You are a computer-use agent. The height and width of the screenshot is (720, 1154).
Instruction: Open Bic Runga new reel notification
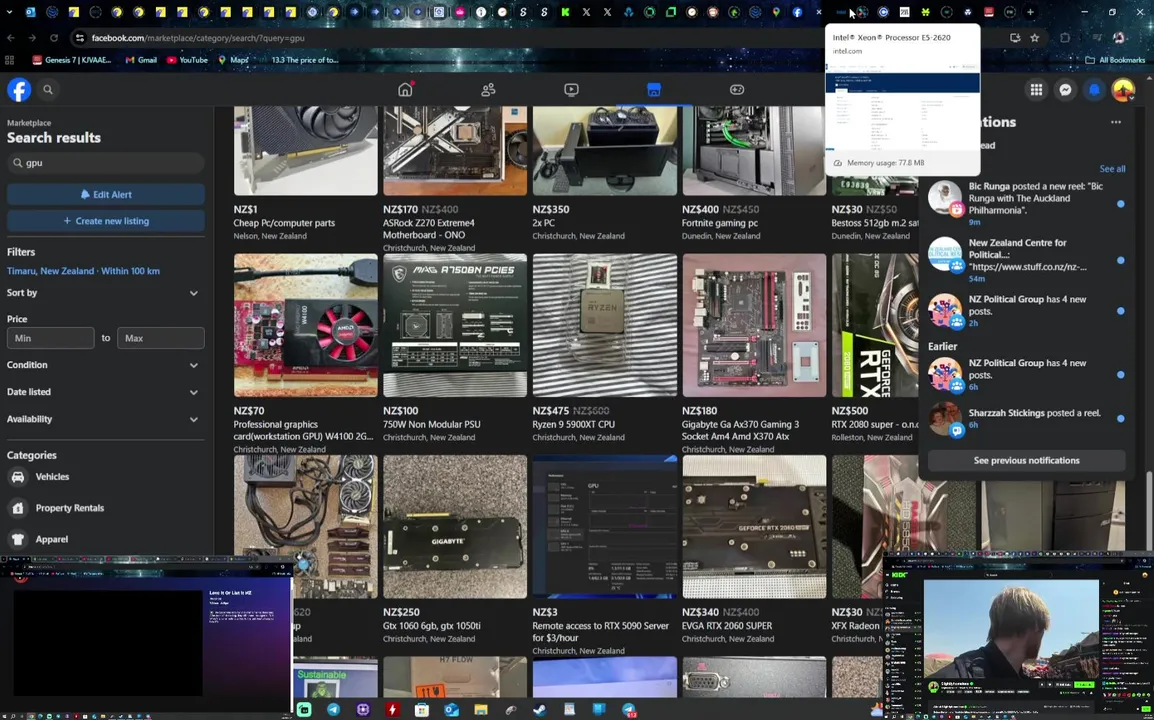point(1026,203)
